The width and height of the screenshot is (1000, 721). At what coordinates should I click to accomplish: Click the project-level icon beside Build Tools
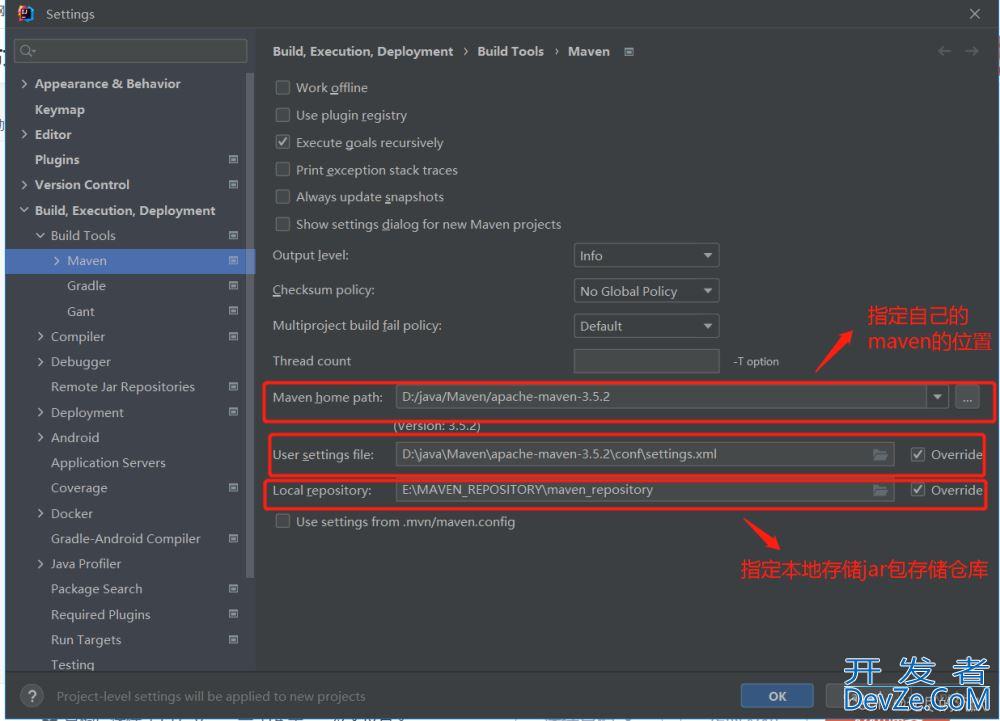233,235
